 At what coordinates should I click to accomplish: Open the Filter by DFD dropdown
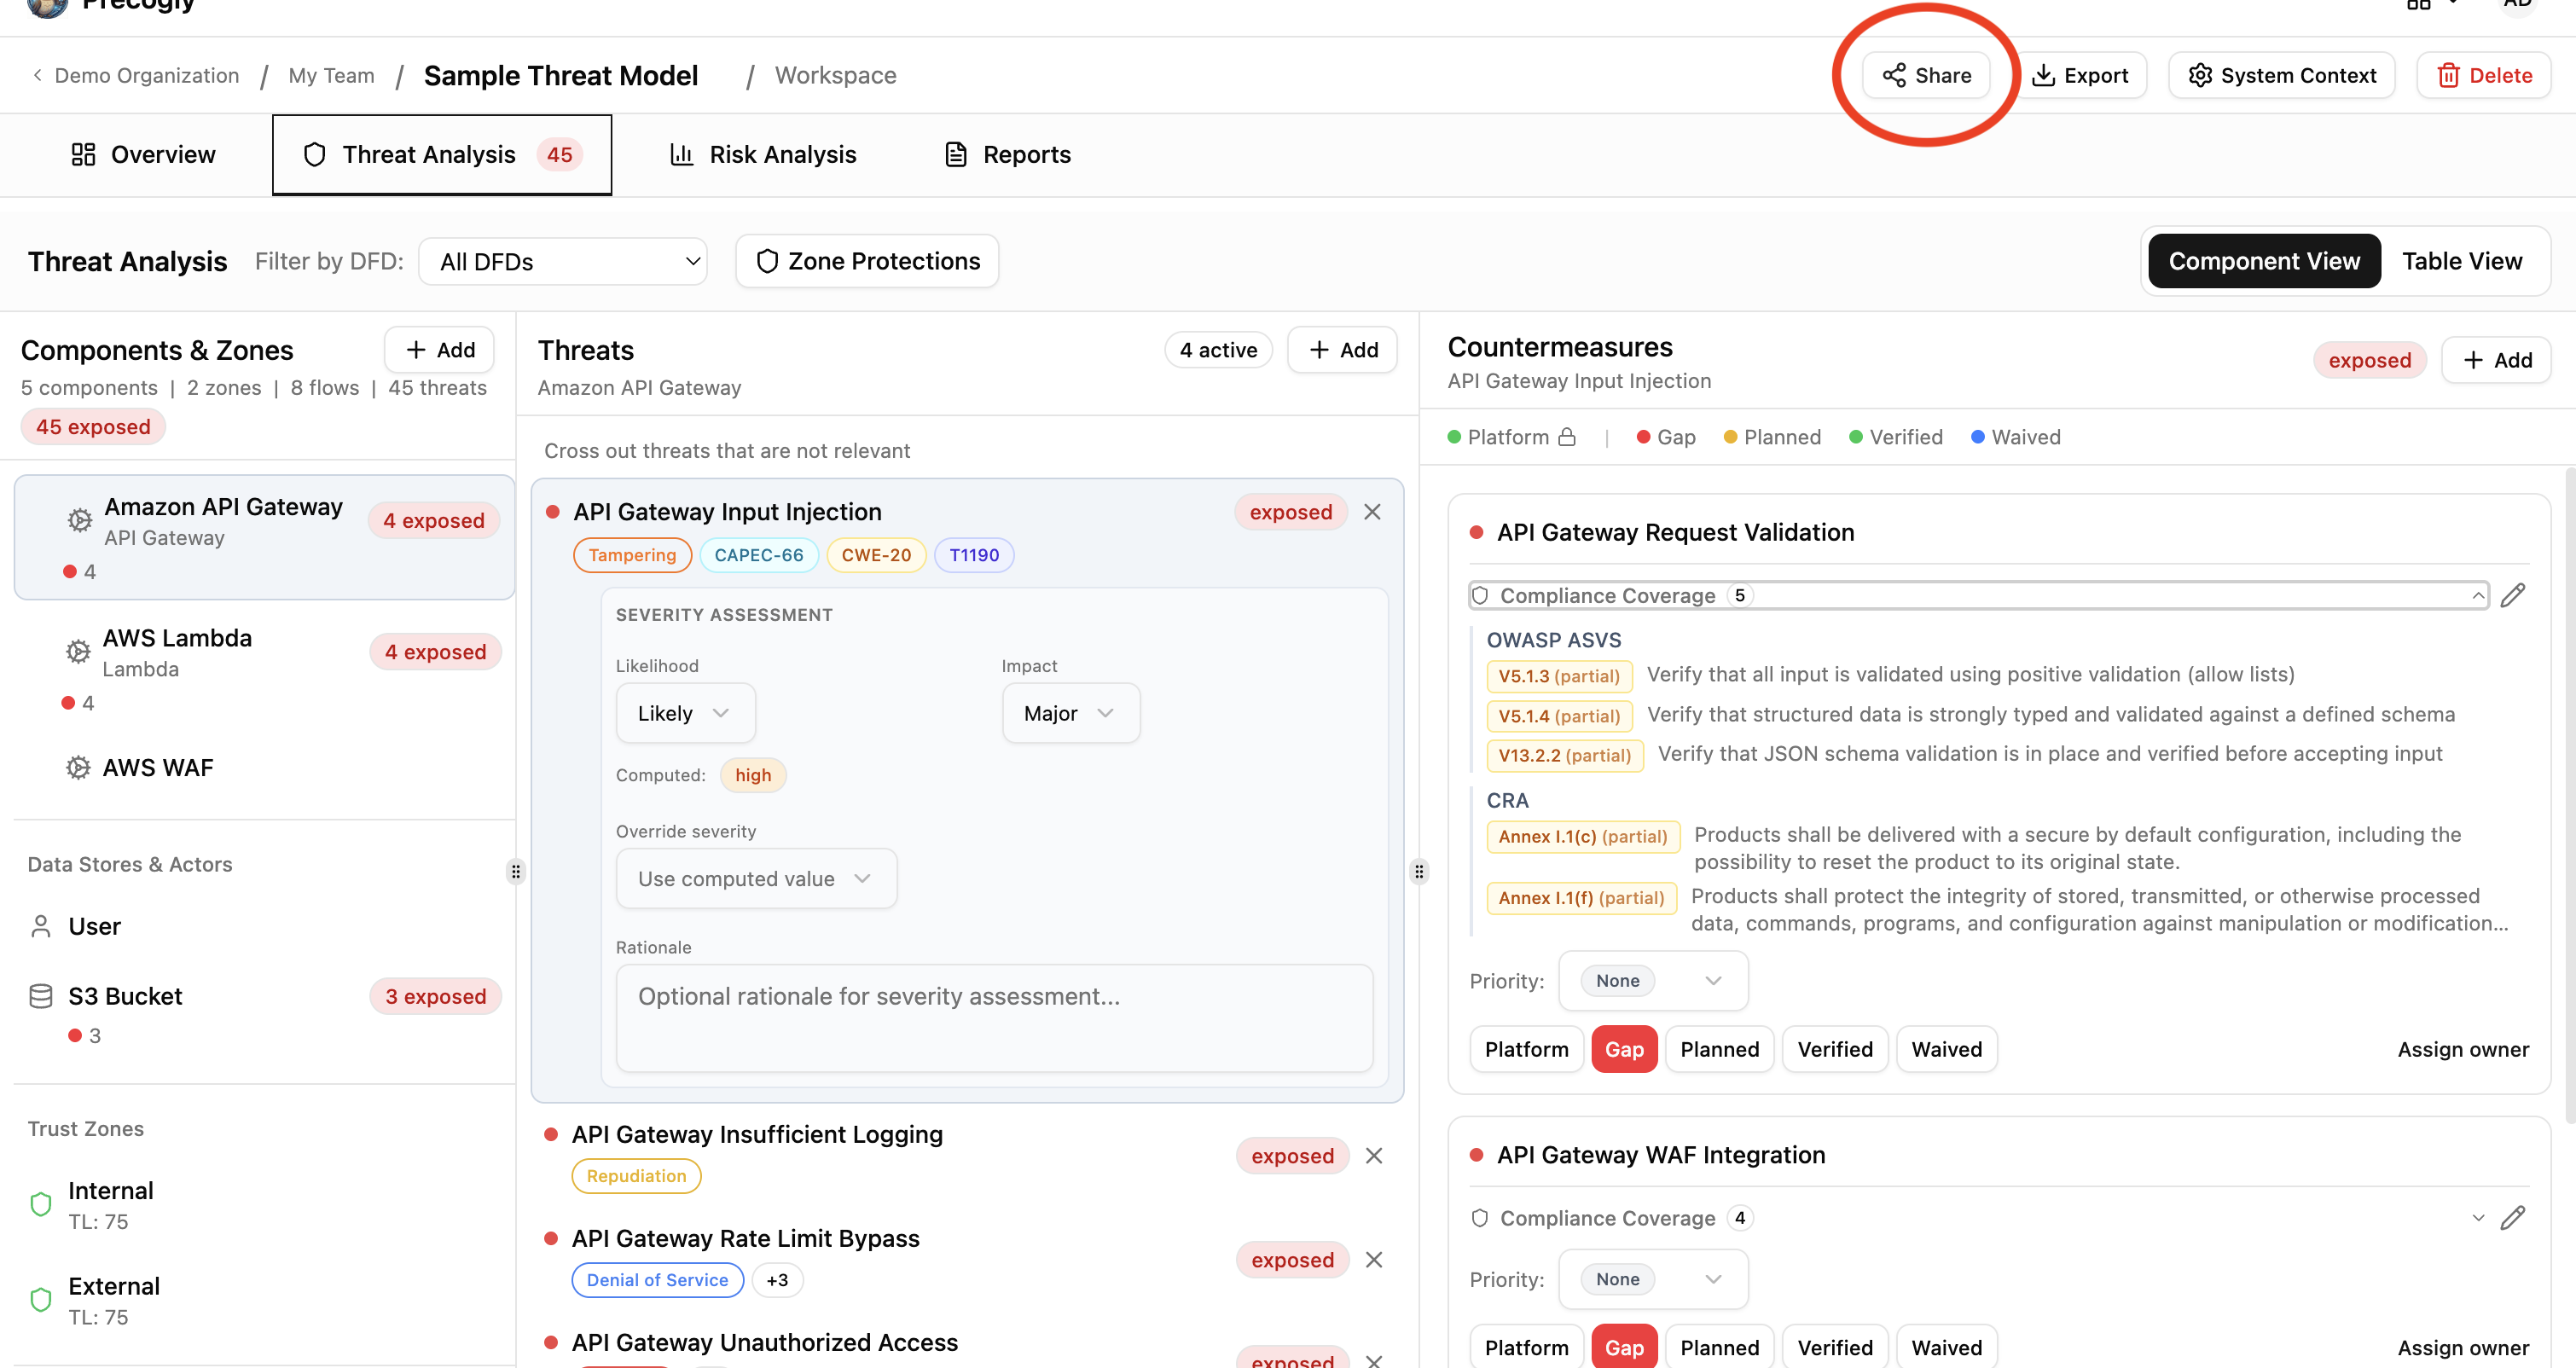click(562, 261)
